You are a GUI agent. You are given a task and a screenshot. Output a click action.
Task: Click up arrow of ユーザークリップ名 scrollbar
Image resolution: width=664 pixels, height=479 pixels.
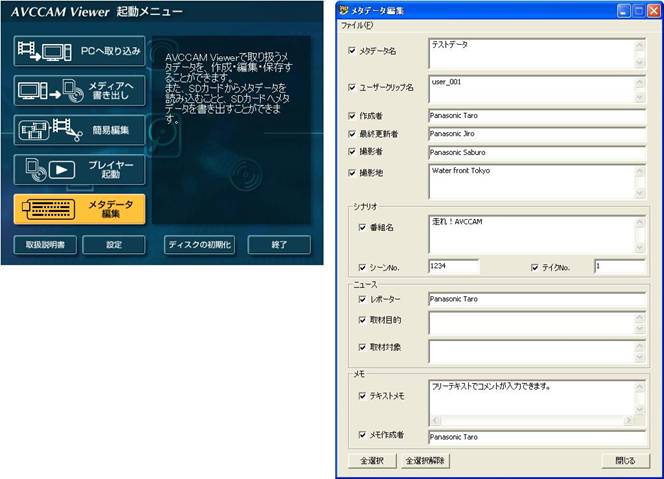[x=639, y=82]
